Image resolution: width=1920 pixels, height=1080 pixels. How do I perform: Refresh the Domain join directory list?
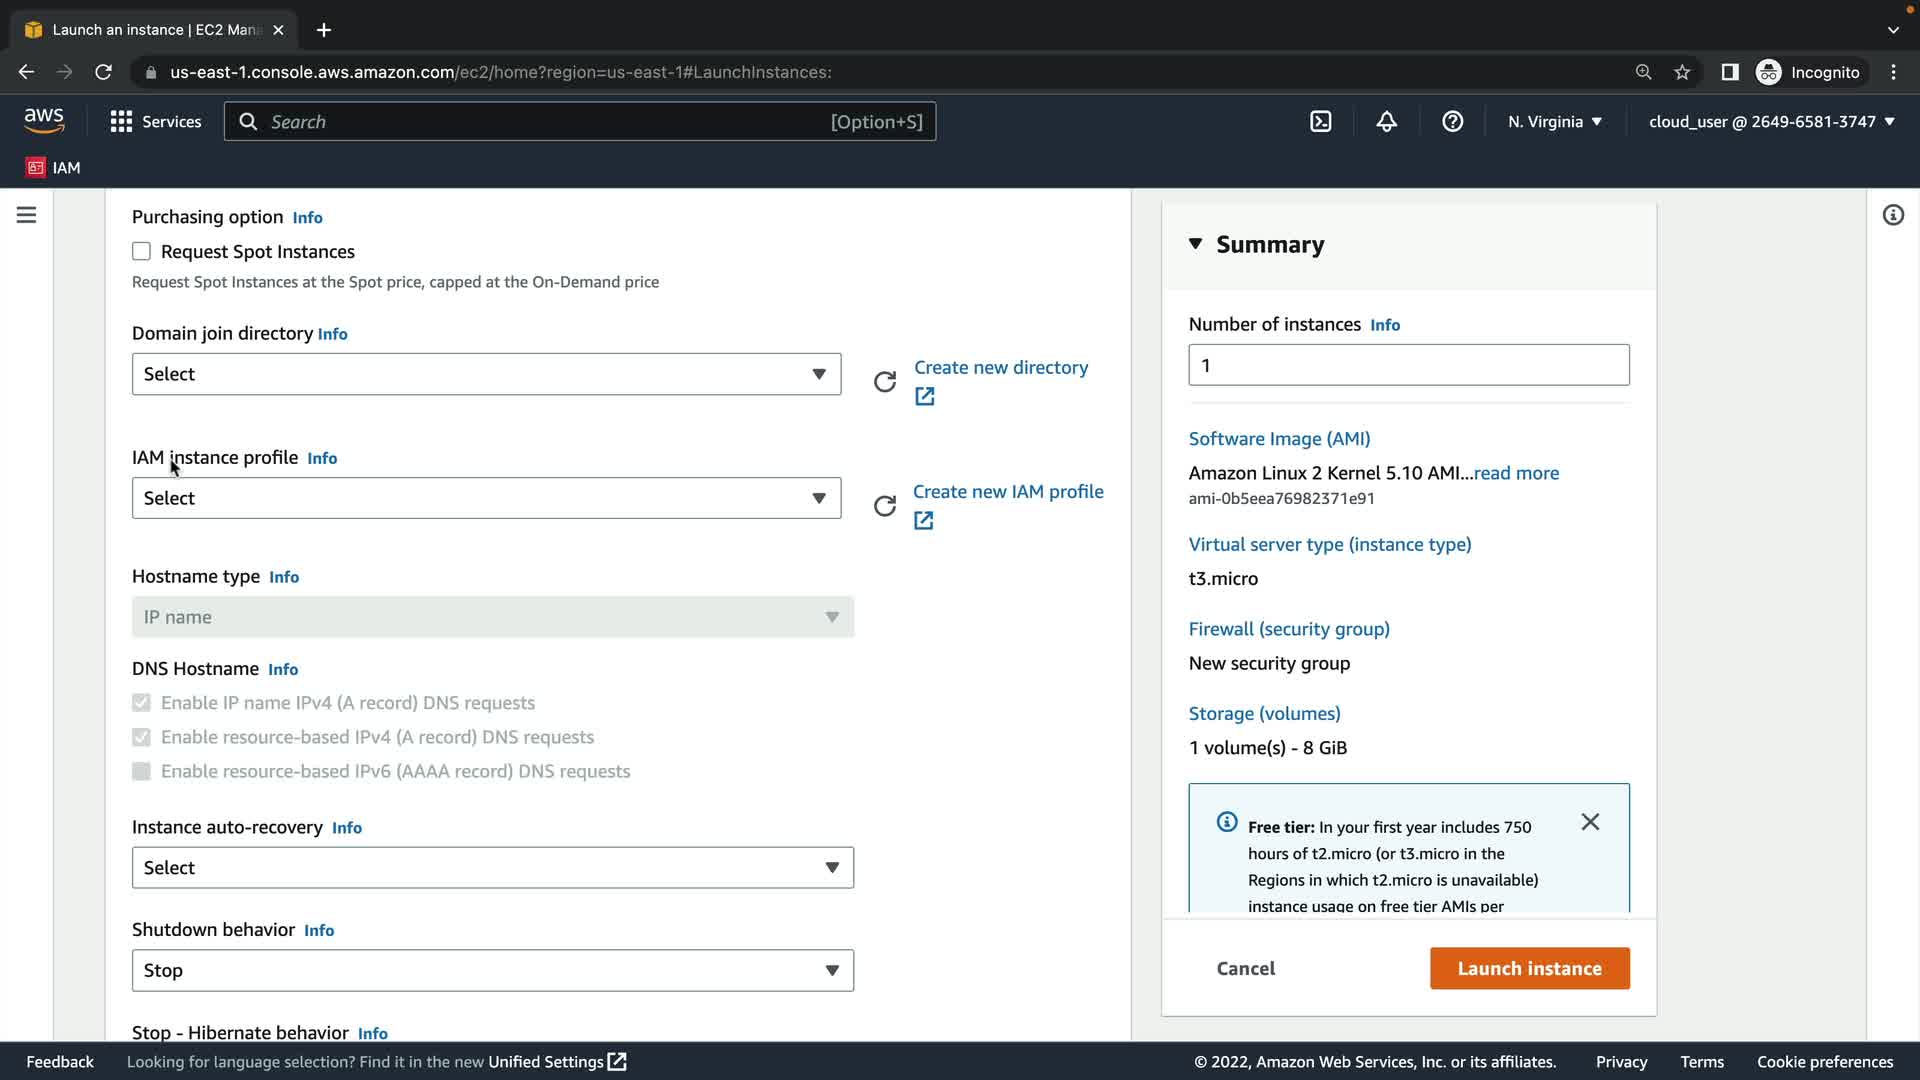coord(885,382)
